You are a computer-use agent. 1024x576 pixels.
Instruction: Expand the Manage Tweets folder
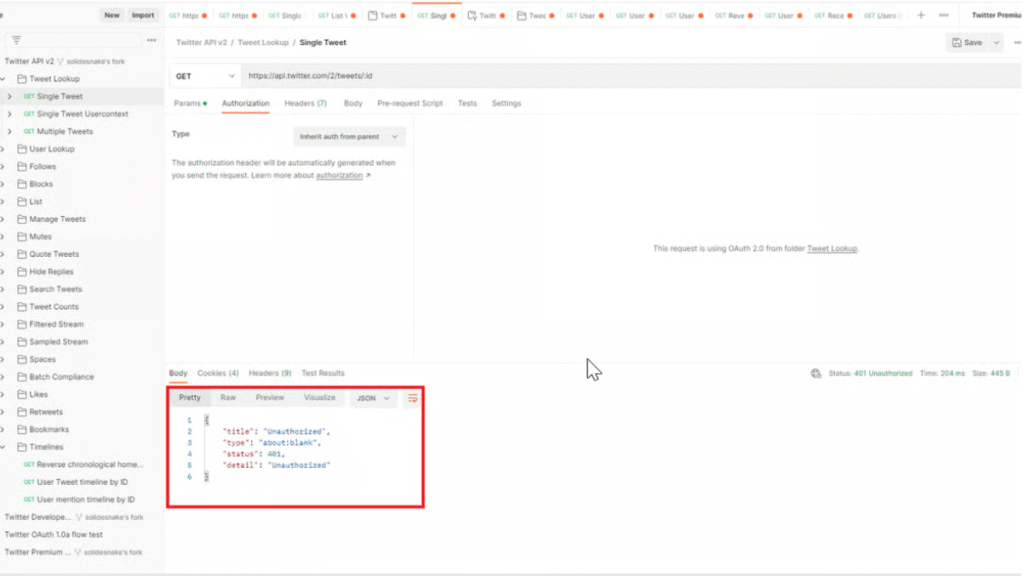click(3, 219)
